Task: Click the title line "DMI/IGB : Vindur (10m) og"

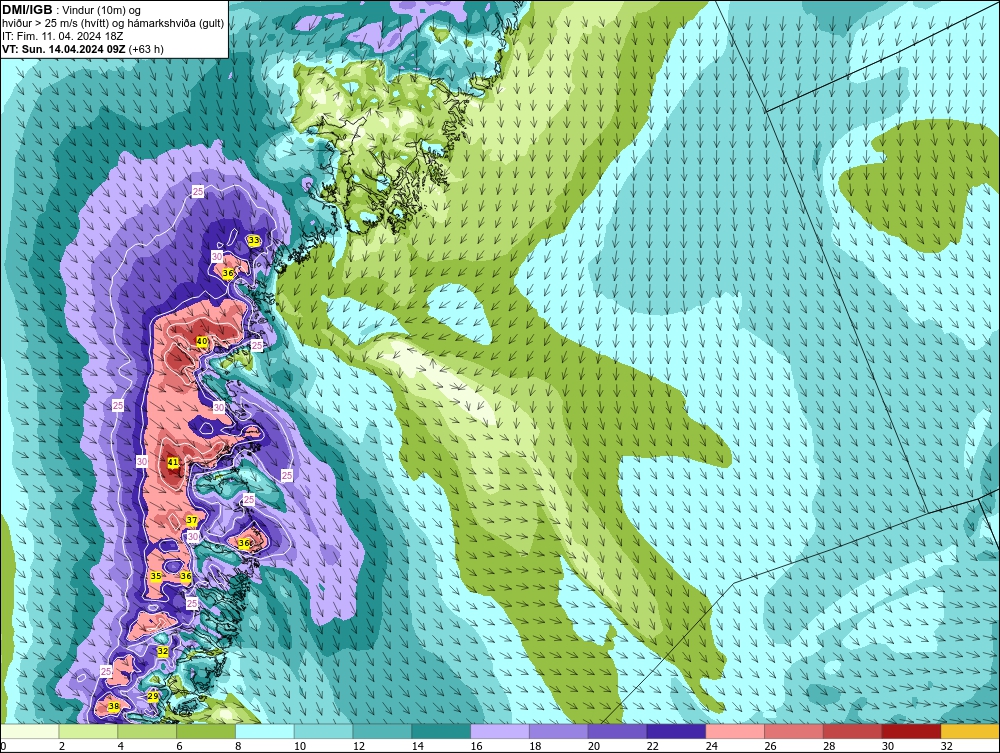Action: [x=71, y=10]
